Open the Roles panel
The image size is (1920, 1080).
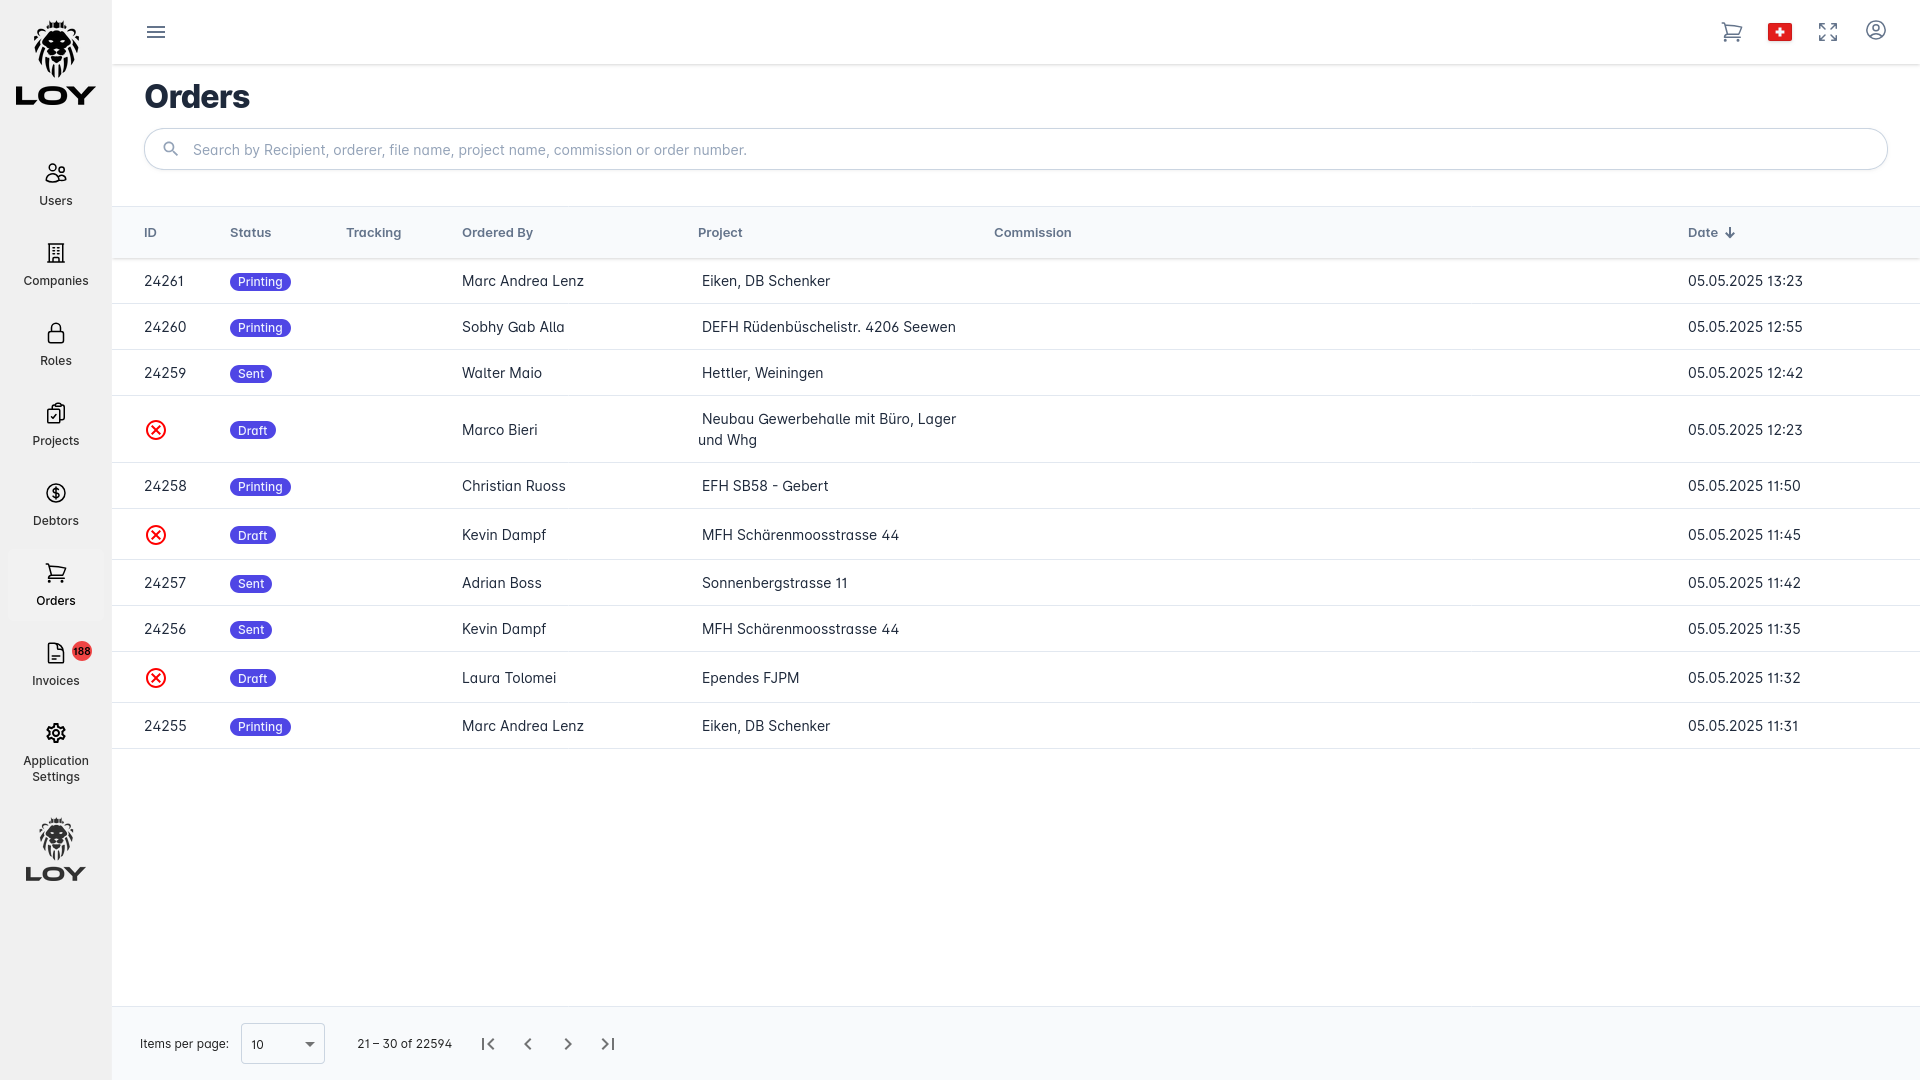[55, 343]
